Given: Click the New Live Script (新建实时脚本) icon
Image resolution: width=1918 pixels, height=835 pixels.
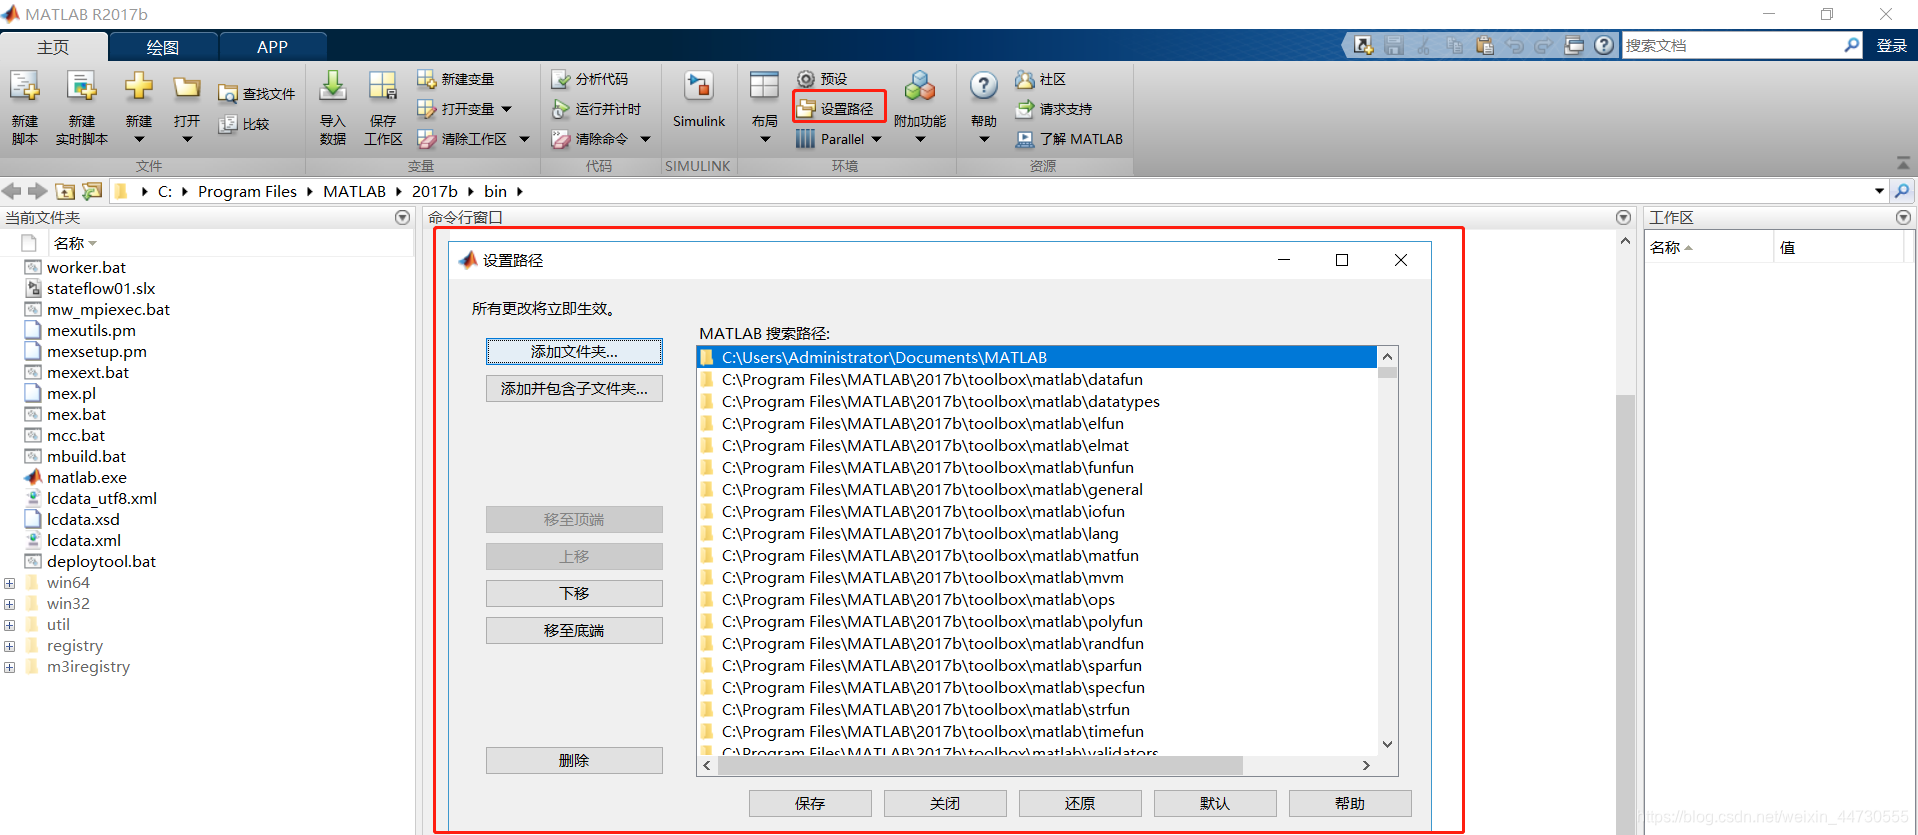Looking at the screenshot, I should [81, 87].
